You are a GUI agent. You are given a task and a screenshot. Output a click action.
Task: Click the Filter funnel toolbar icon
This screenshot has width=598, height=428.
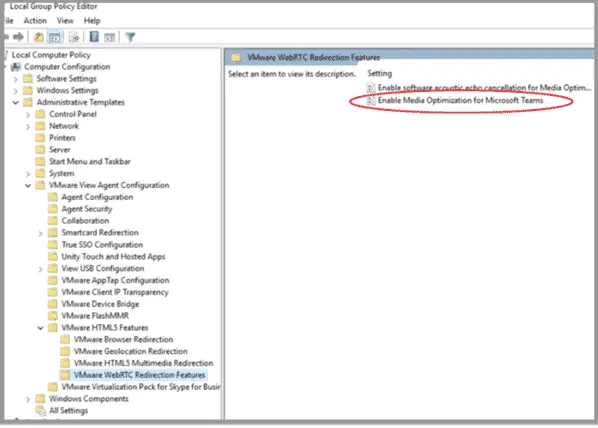[x=130, y=37]
